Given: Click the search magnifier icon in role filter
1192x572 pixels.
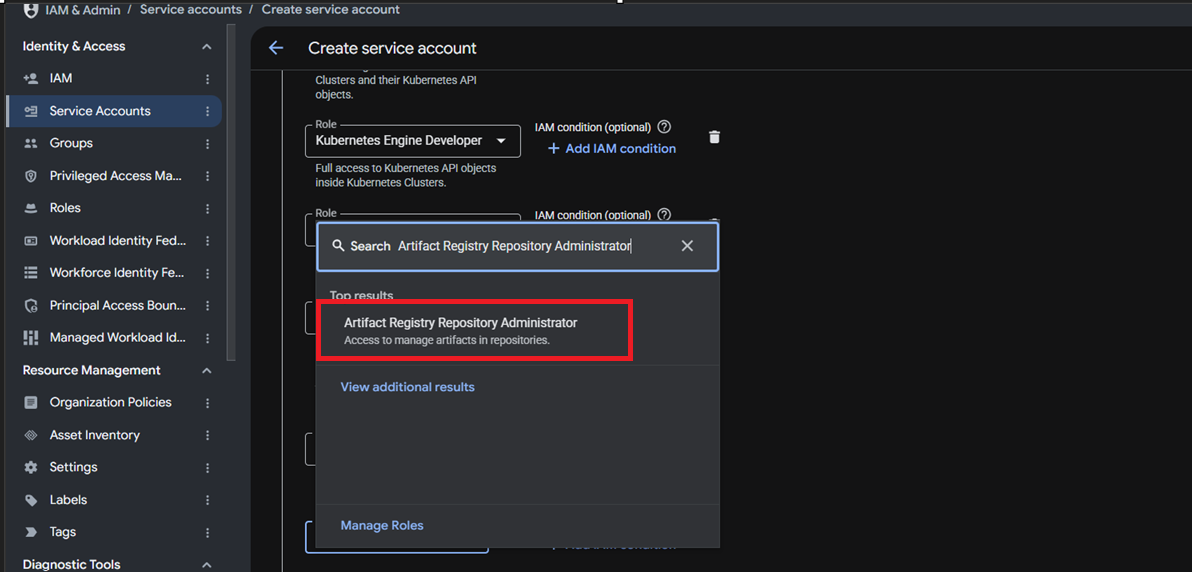Looking at the screenshot, I should coord(338,246).
